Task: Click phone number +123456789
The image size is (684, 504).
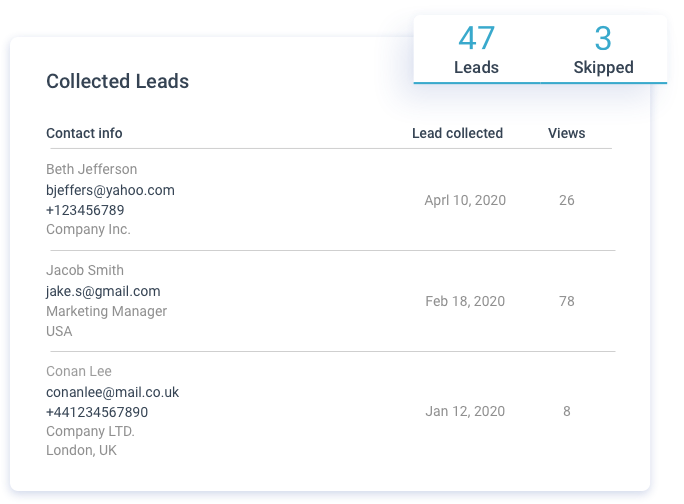Action: (85, 210)
